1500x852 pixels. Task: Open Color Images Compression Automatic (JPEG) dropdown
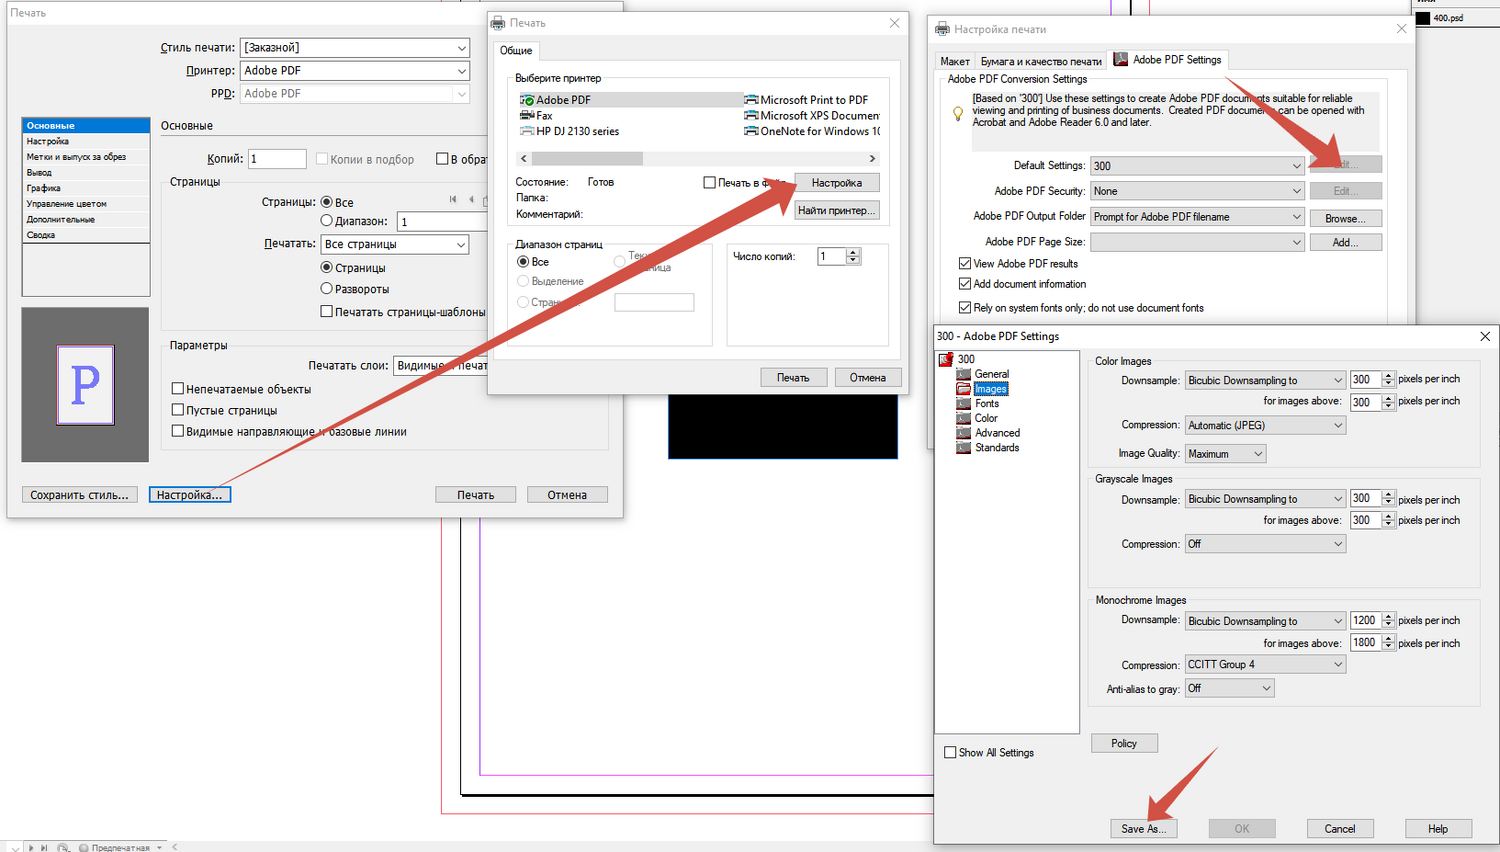tap(1265, 425)
